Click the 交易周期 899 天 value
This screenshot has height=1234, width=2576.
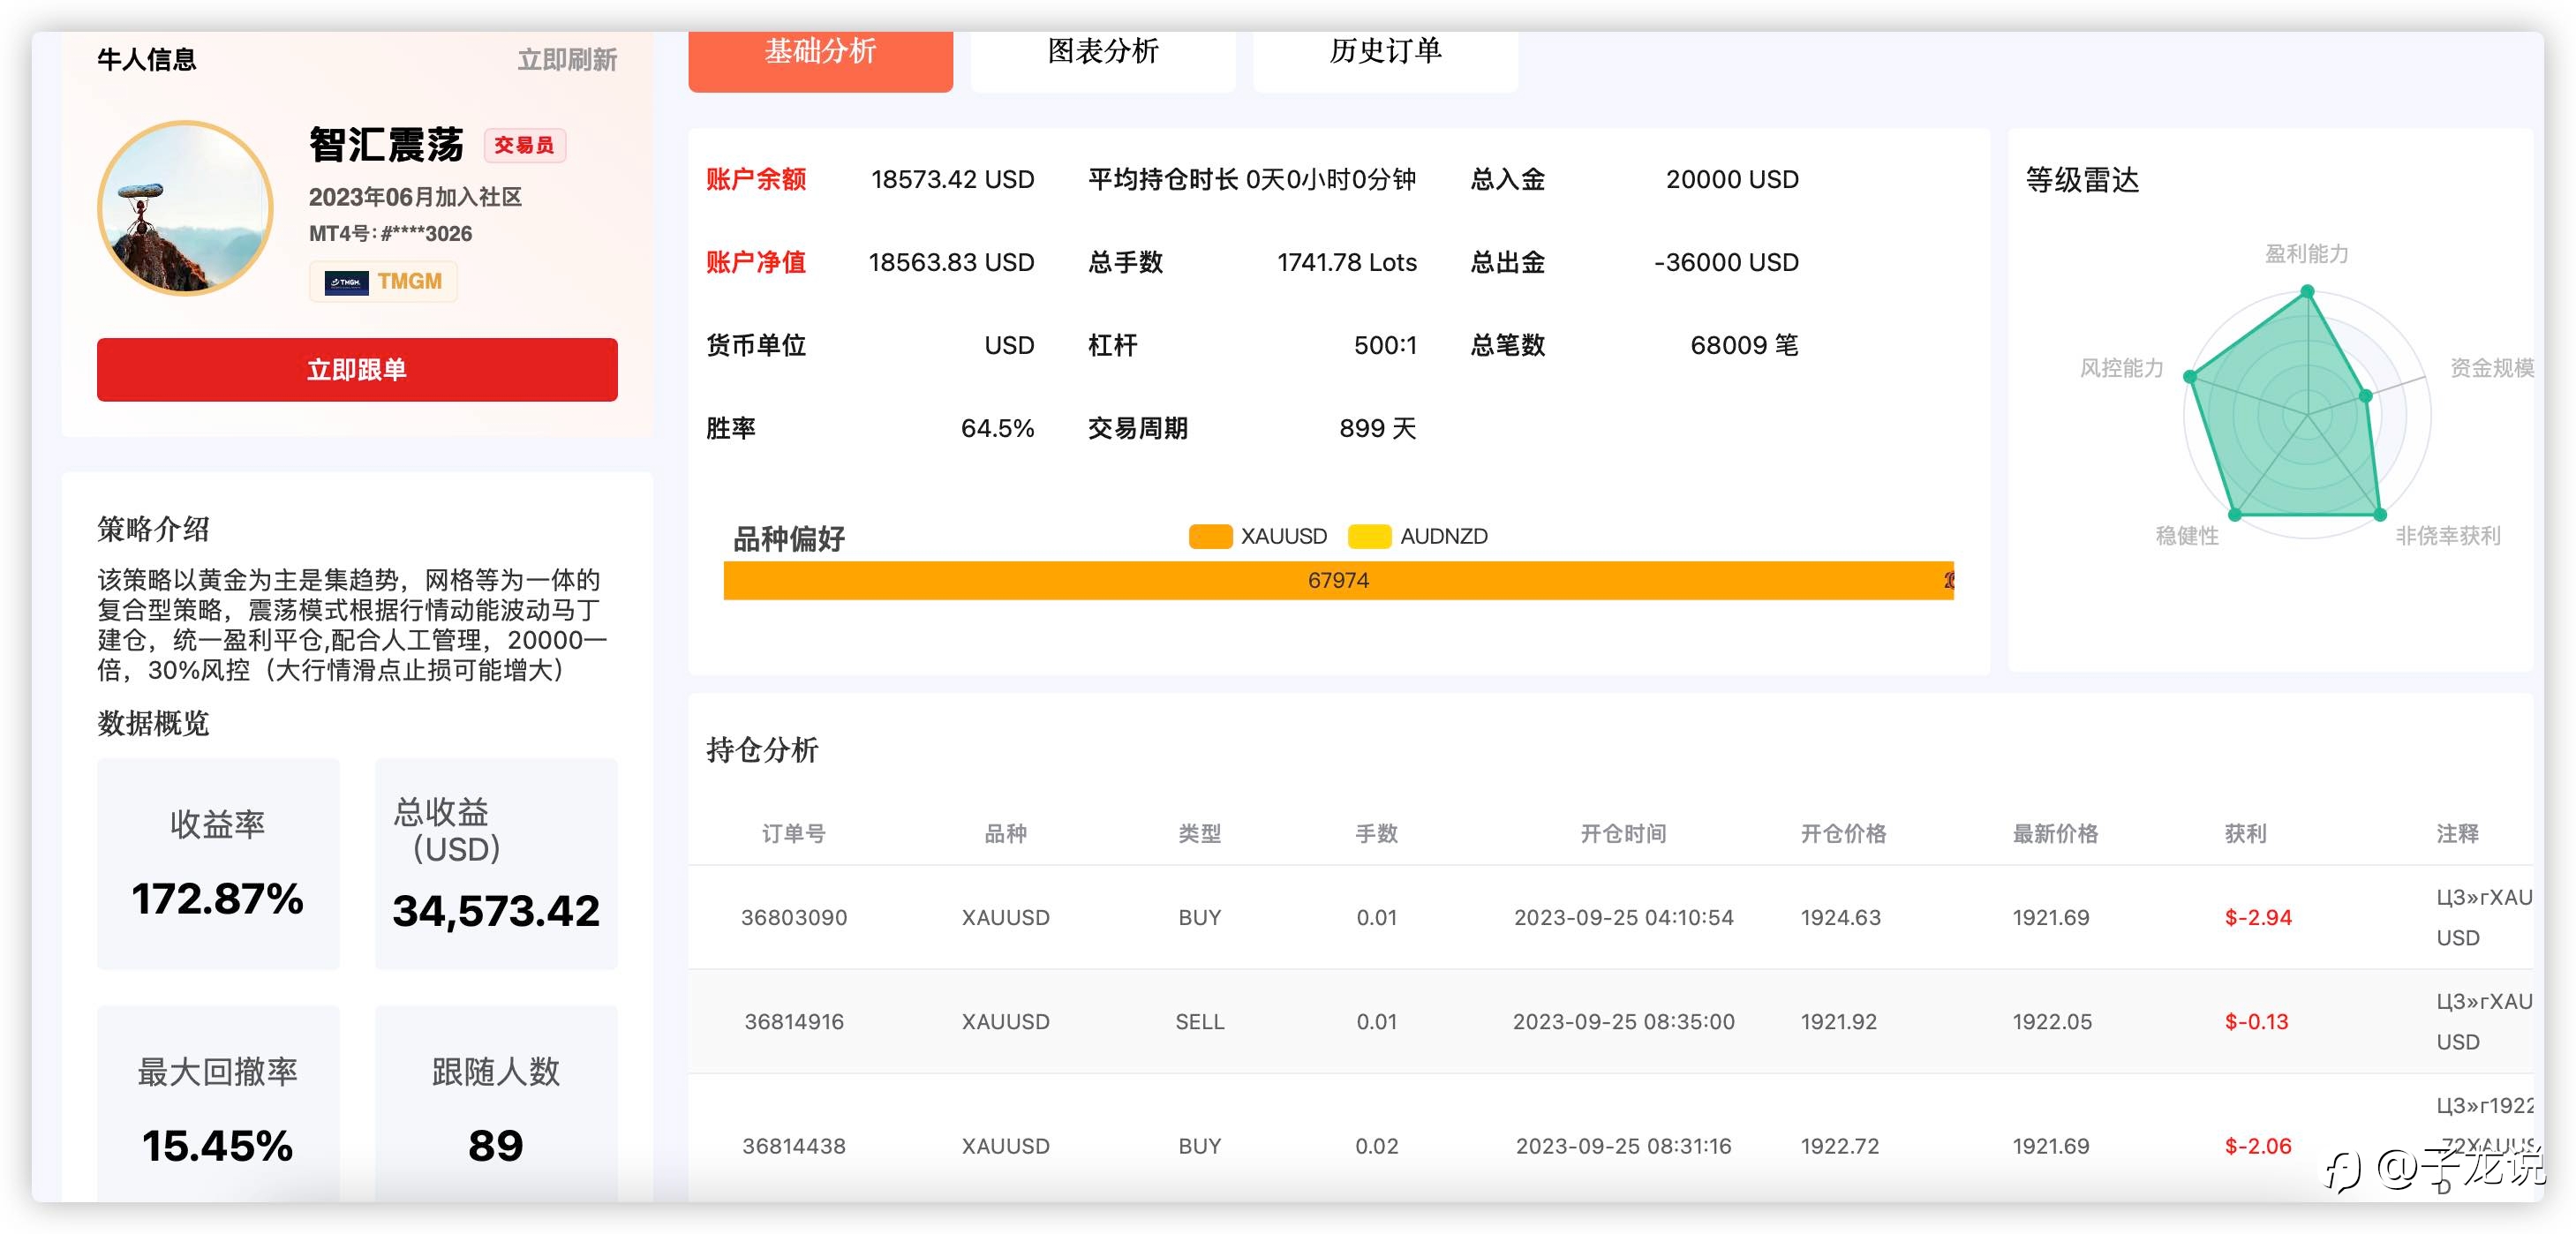click(x=1377, y=428)
